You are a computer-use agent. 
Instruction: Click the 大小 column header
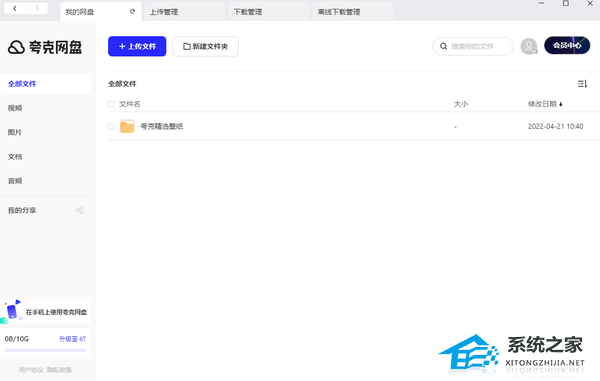[461, 104]
